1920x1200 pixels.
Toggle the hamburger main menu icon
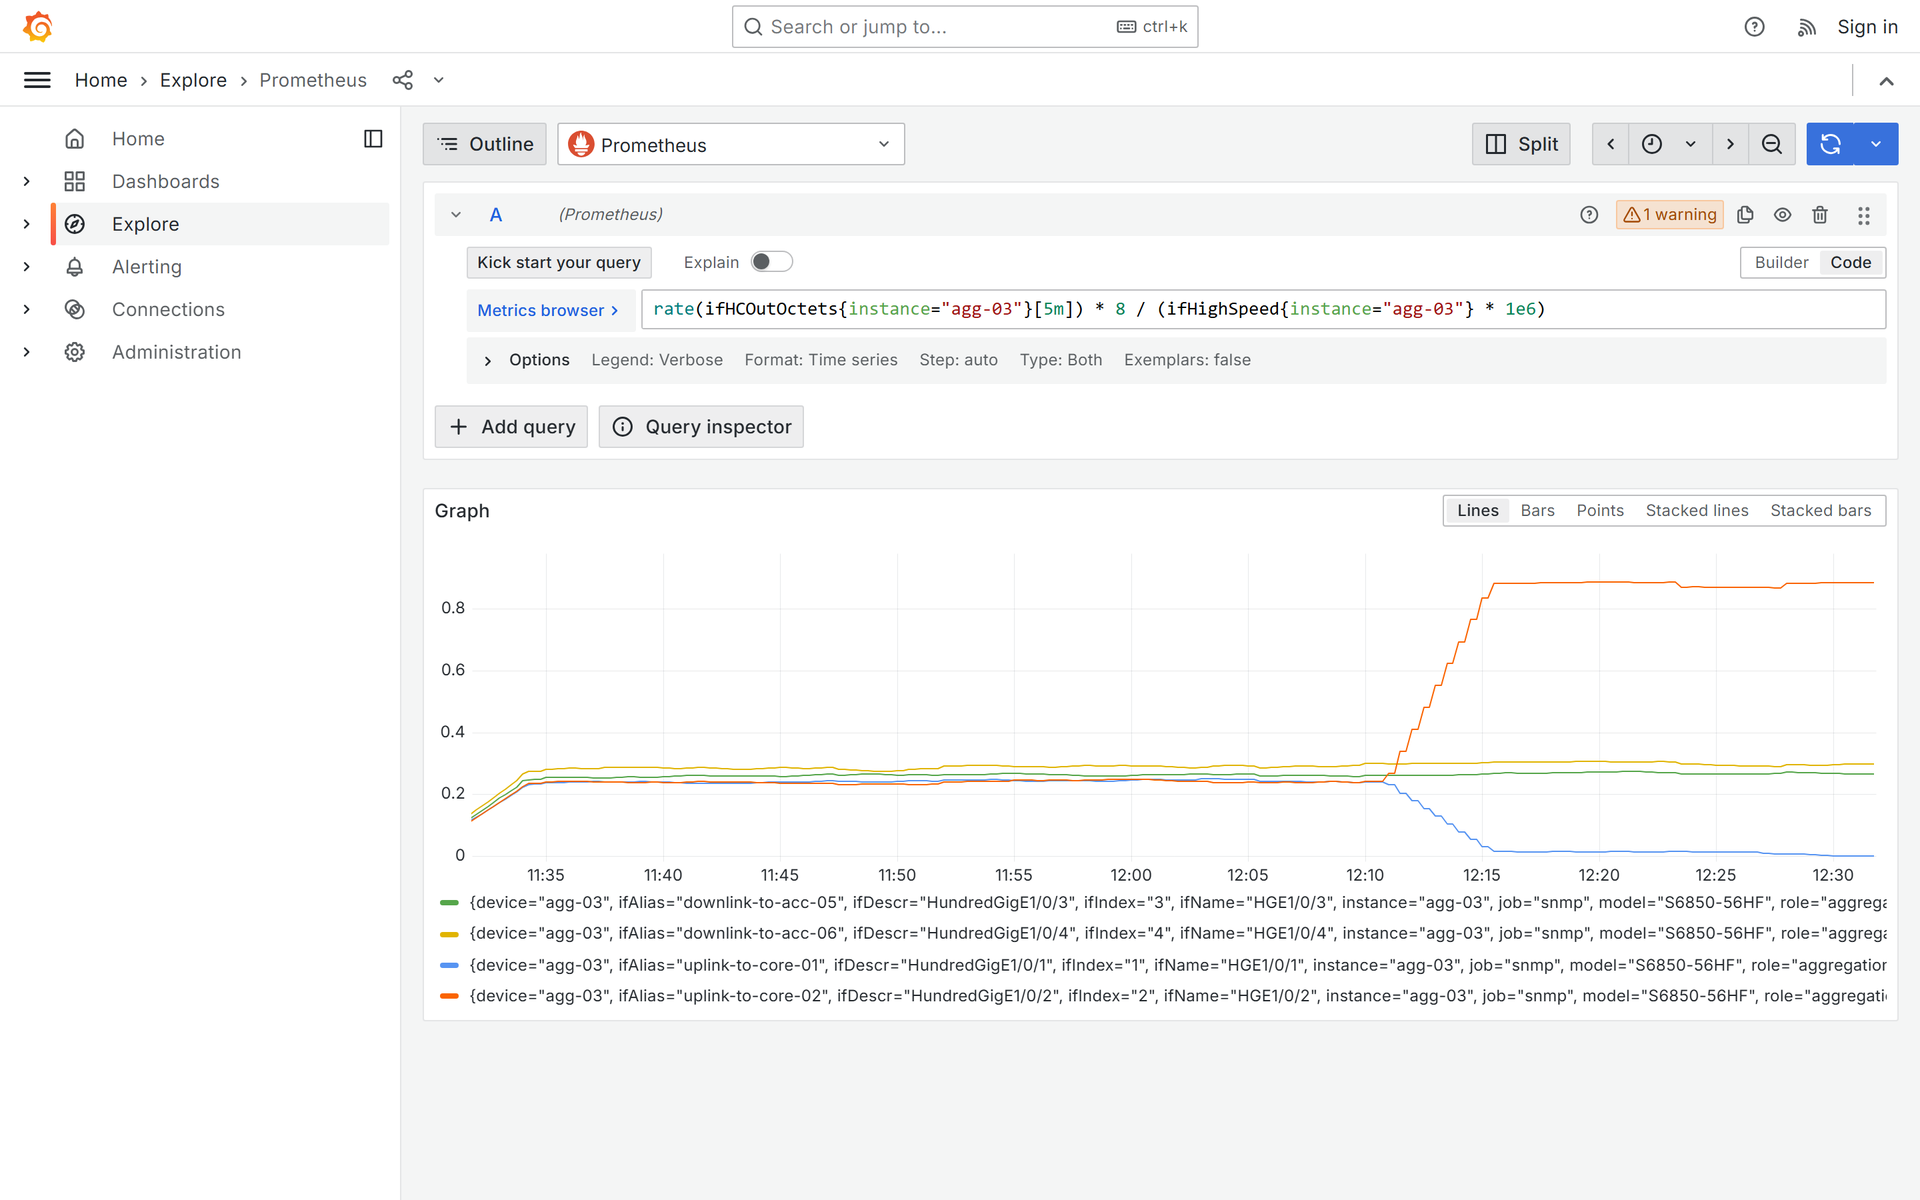click(37, 80)
